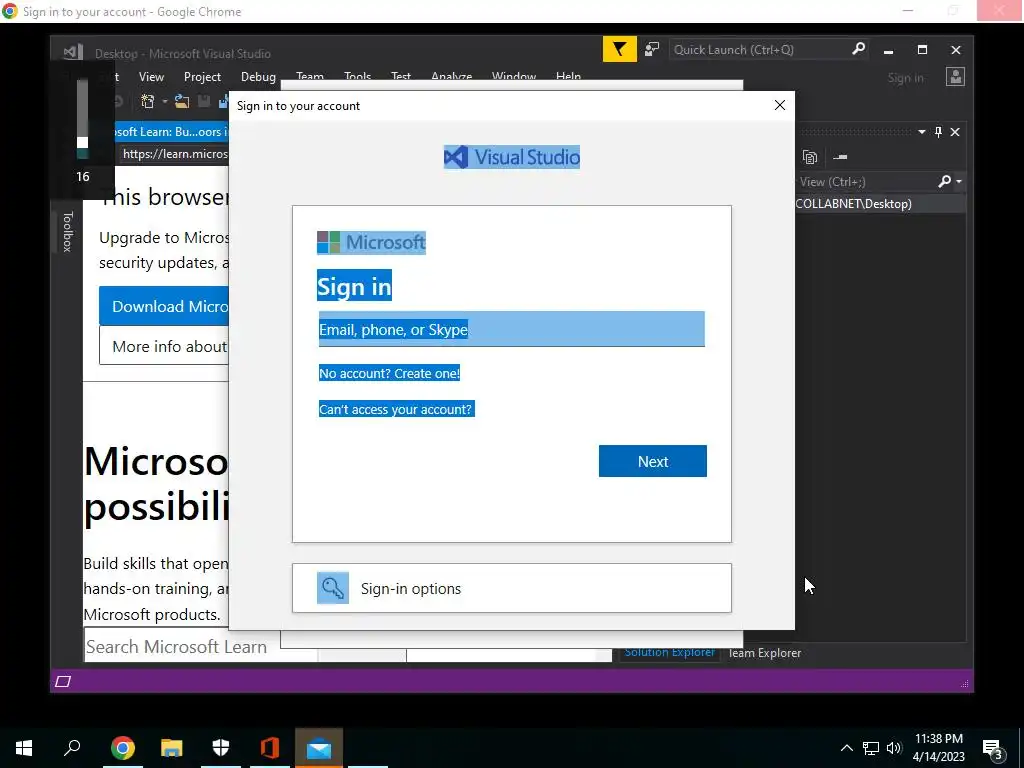Switch to the Team Explorer tab
This screenshot has width=1024, height=768.
765,653
